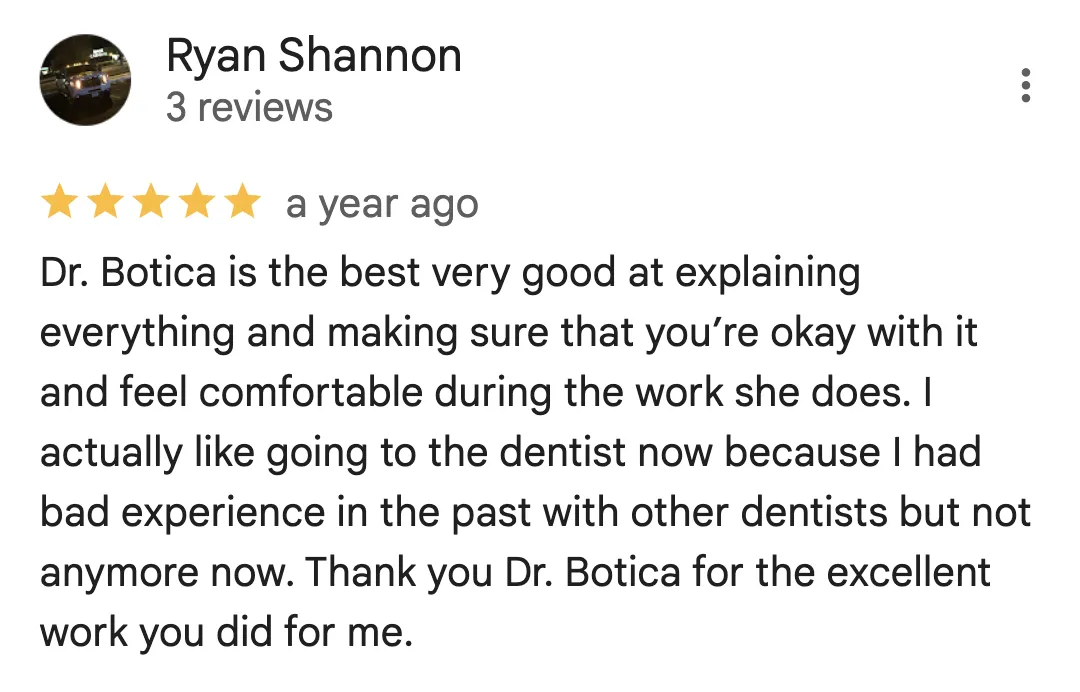Select the third gold star
This screenshot has height=692, width=1080.
pyautogui.click(x=152, y=202)
